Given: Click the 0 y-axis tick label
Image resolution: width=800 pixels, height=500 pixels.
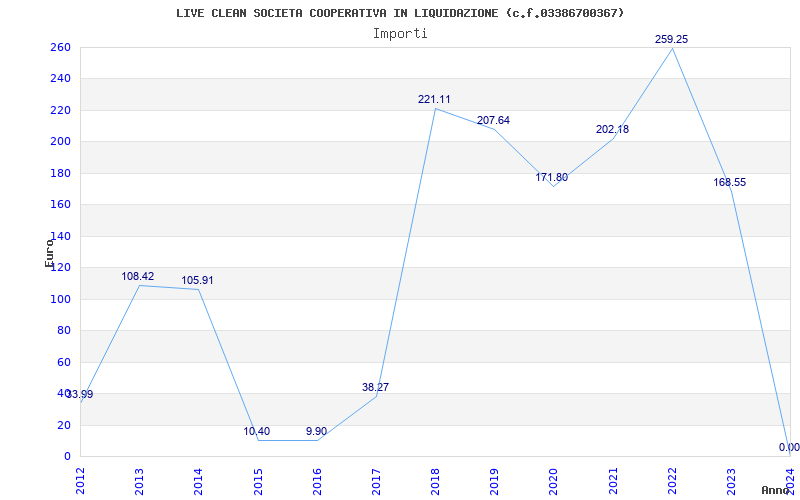Looking at the screenshot, I should 67,456.
